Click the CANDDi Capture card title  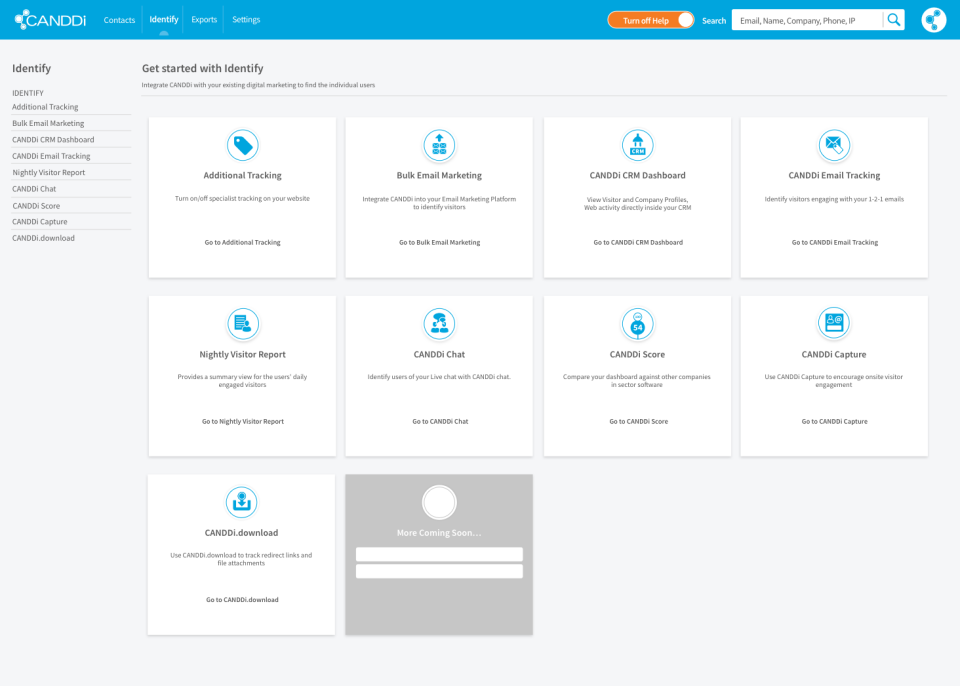point(834,354)
